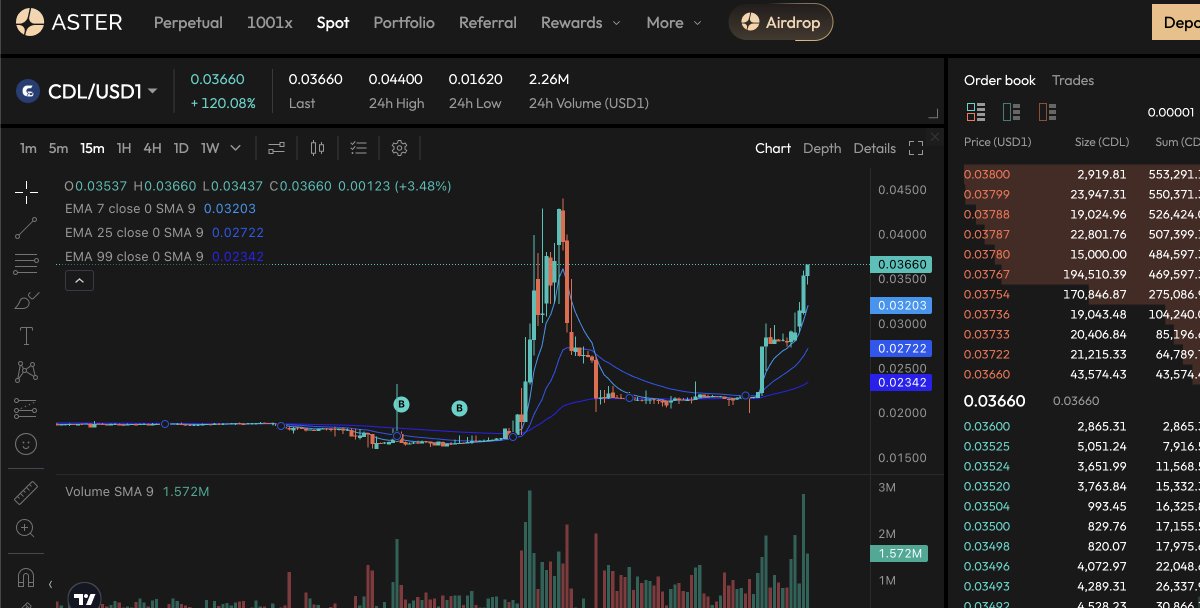The image size is (1200, 608).
Task: Select the 1H interval
Action: pos(124,148)
